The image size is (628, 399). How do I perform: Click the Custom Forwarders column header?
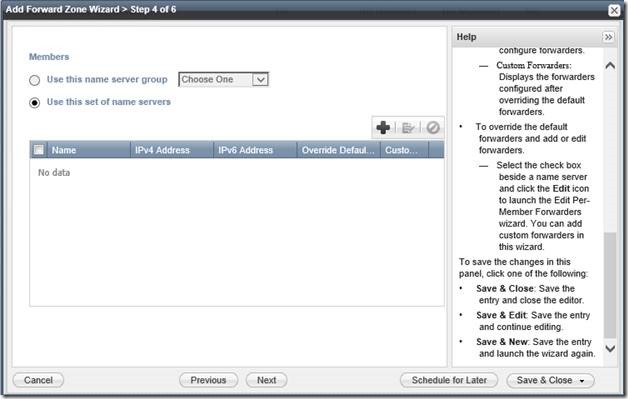click(x=404, y=150)
